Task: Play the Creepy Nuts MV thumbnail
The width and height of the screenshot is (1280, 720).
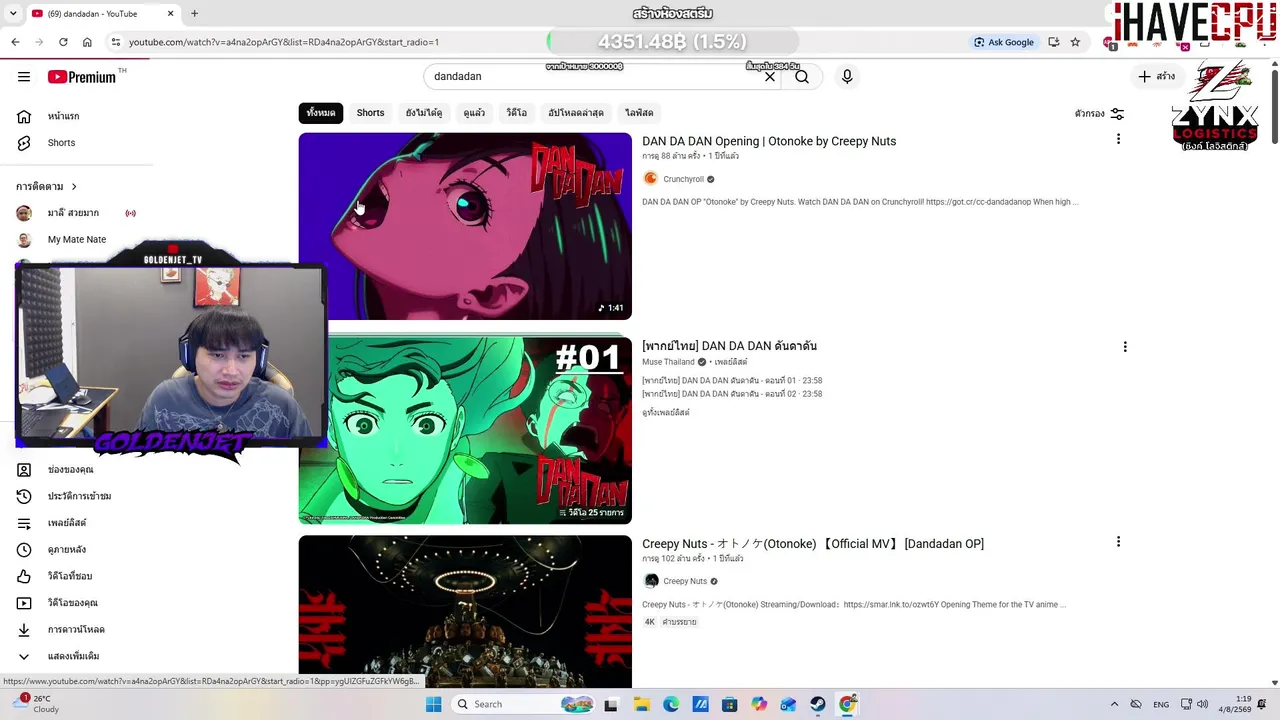Action: [465, 612]
